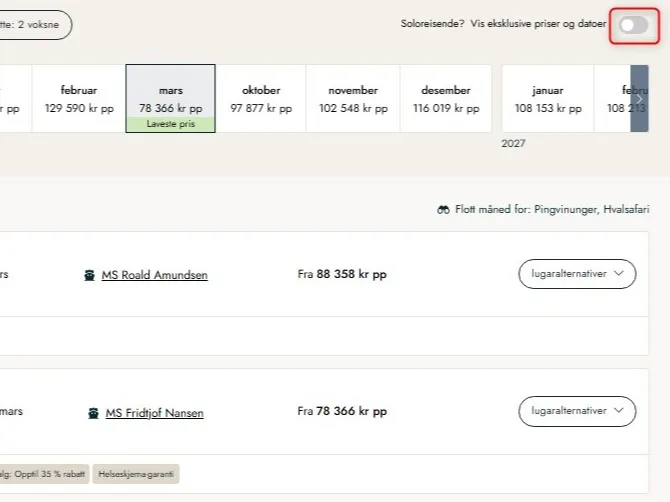Expand lugaralternativer for MS Fridtjof Nansen

tap(577, 410)
